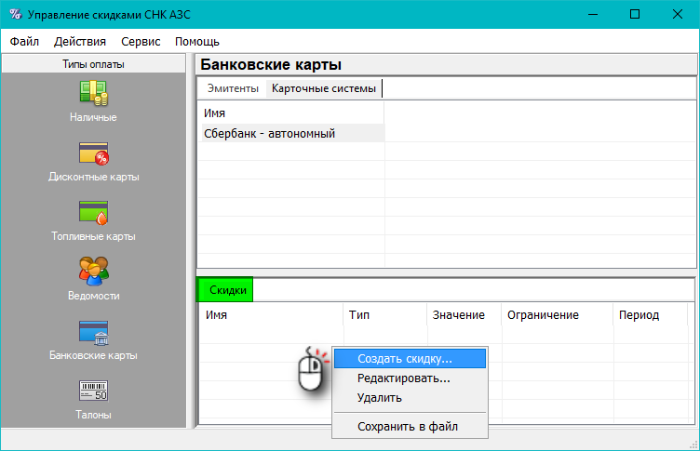Select Топливные карты fuel cards icon
700x451 pixels.
(x=93, y=212)
